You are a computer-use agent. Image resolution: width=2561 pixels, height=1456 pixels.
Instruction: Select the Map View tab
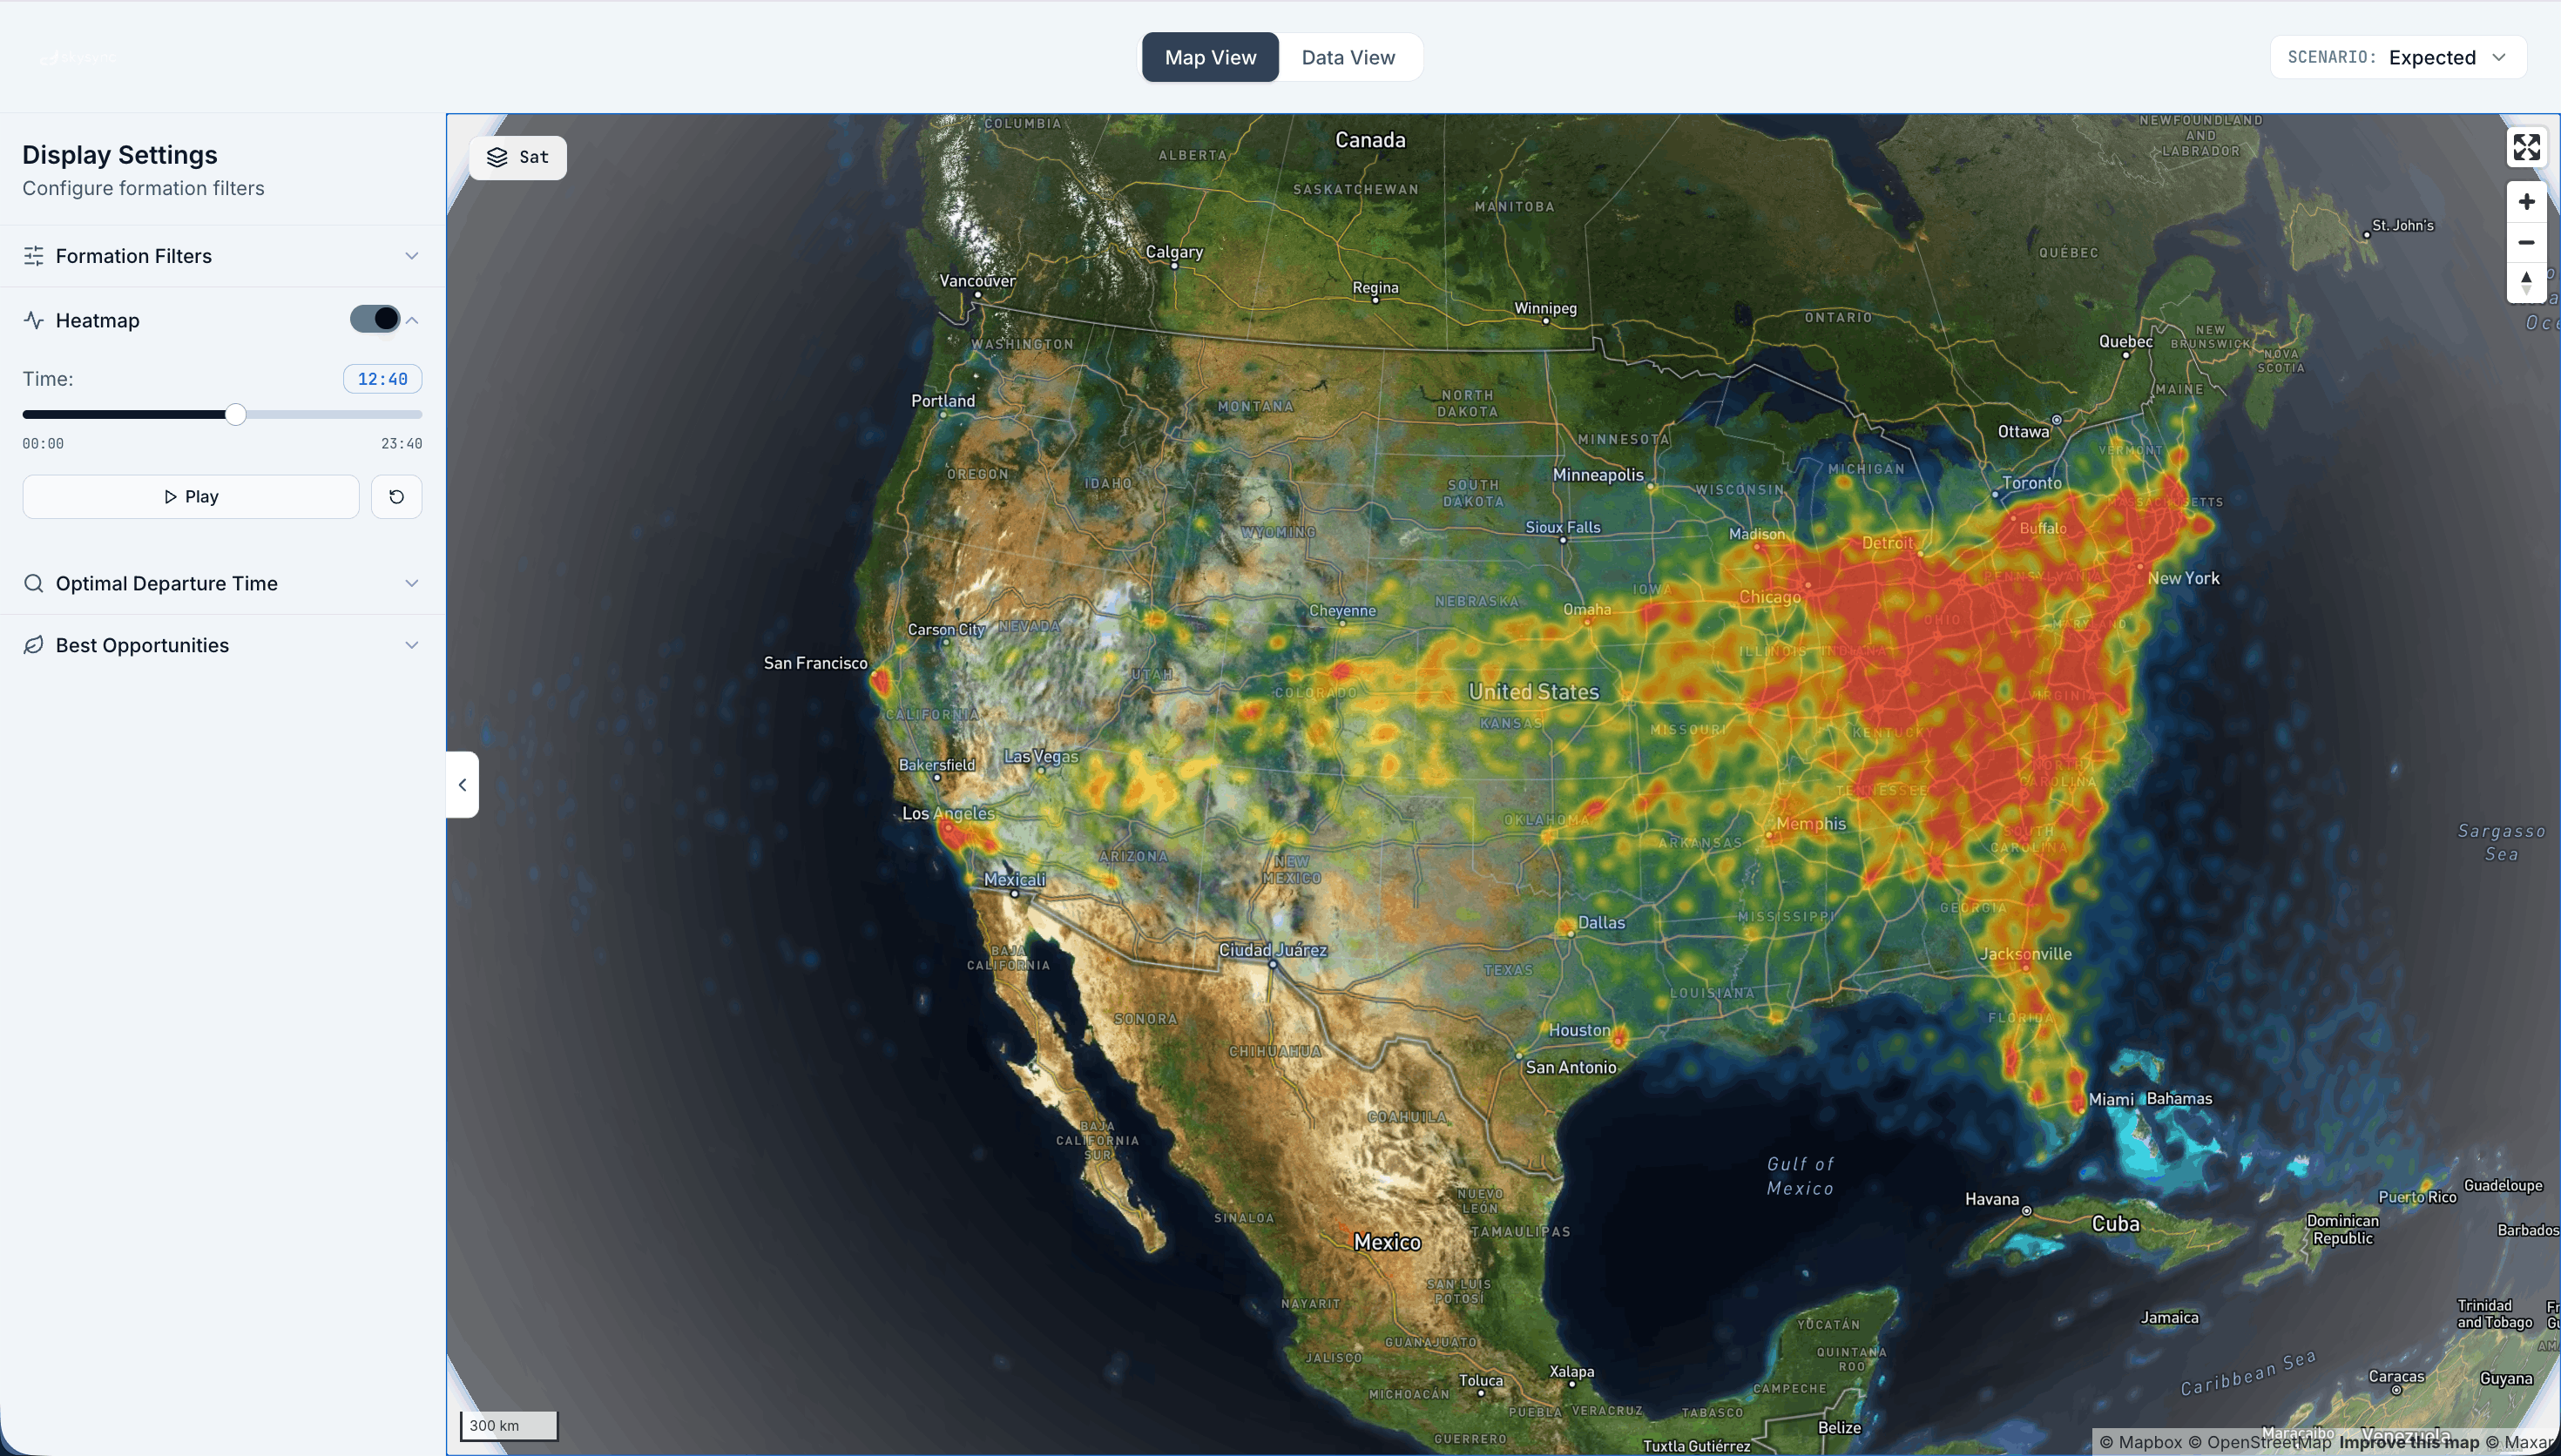1210,57
